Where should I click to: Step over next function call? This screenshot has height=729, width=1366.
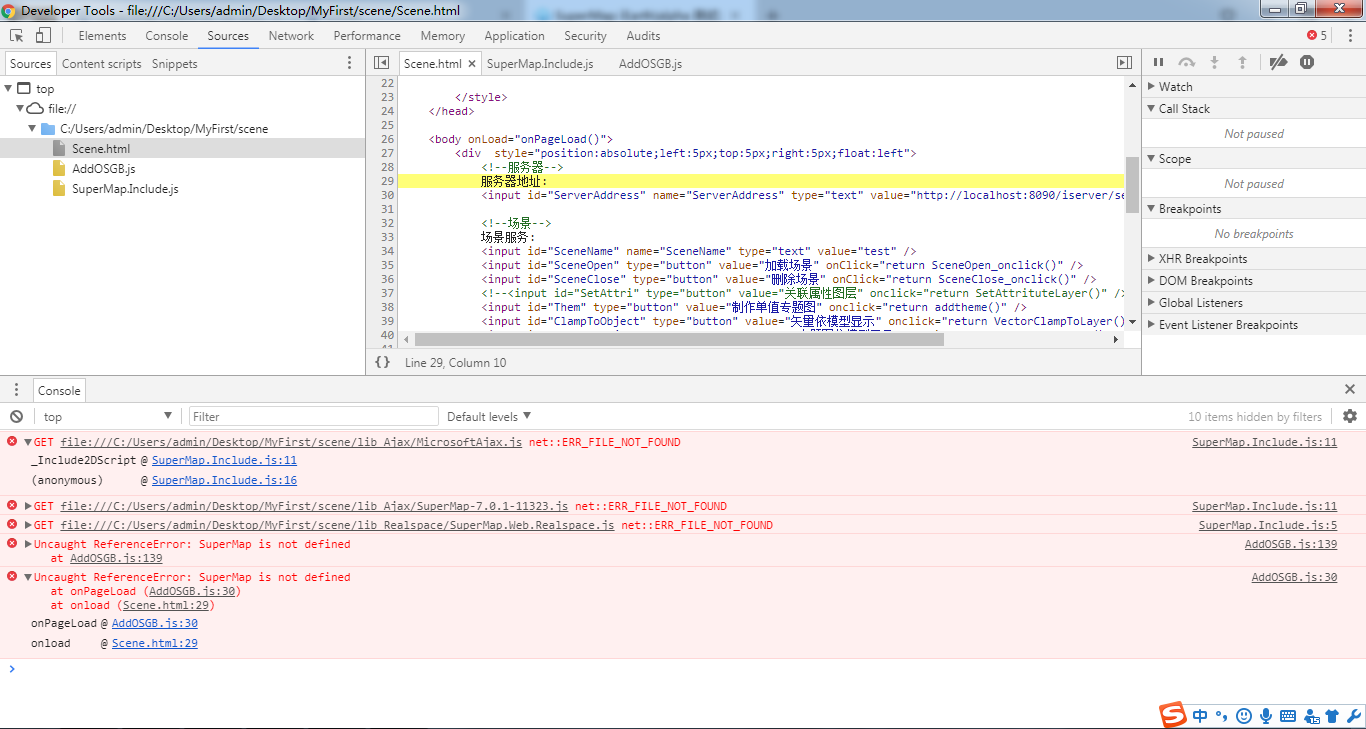[x=1187, y=62]
